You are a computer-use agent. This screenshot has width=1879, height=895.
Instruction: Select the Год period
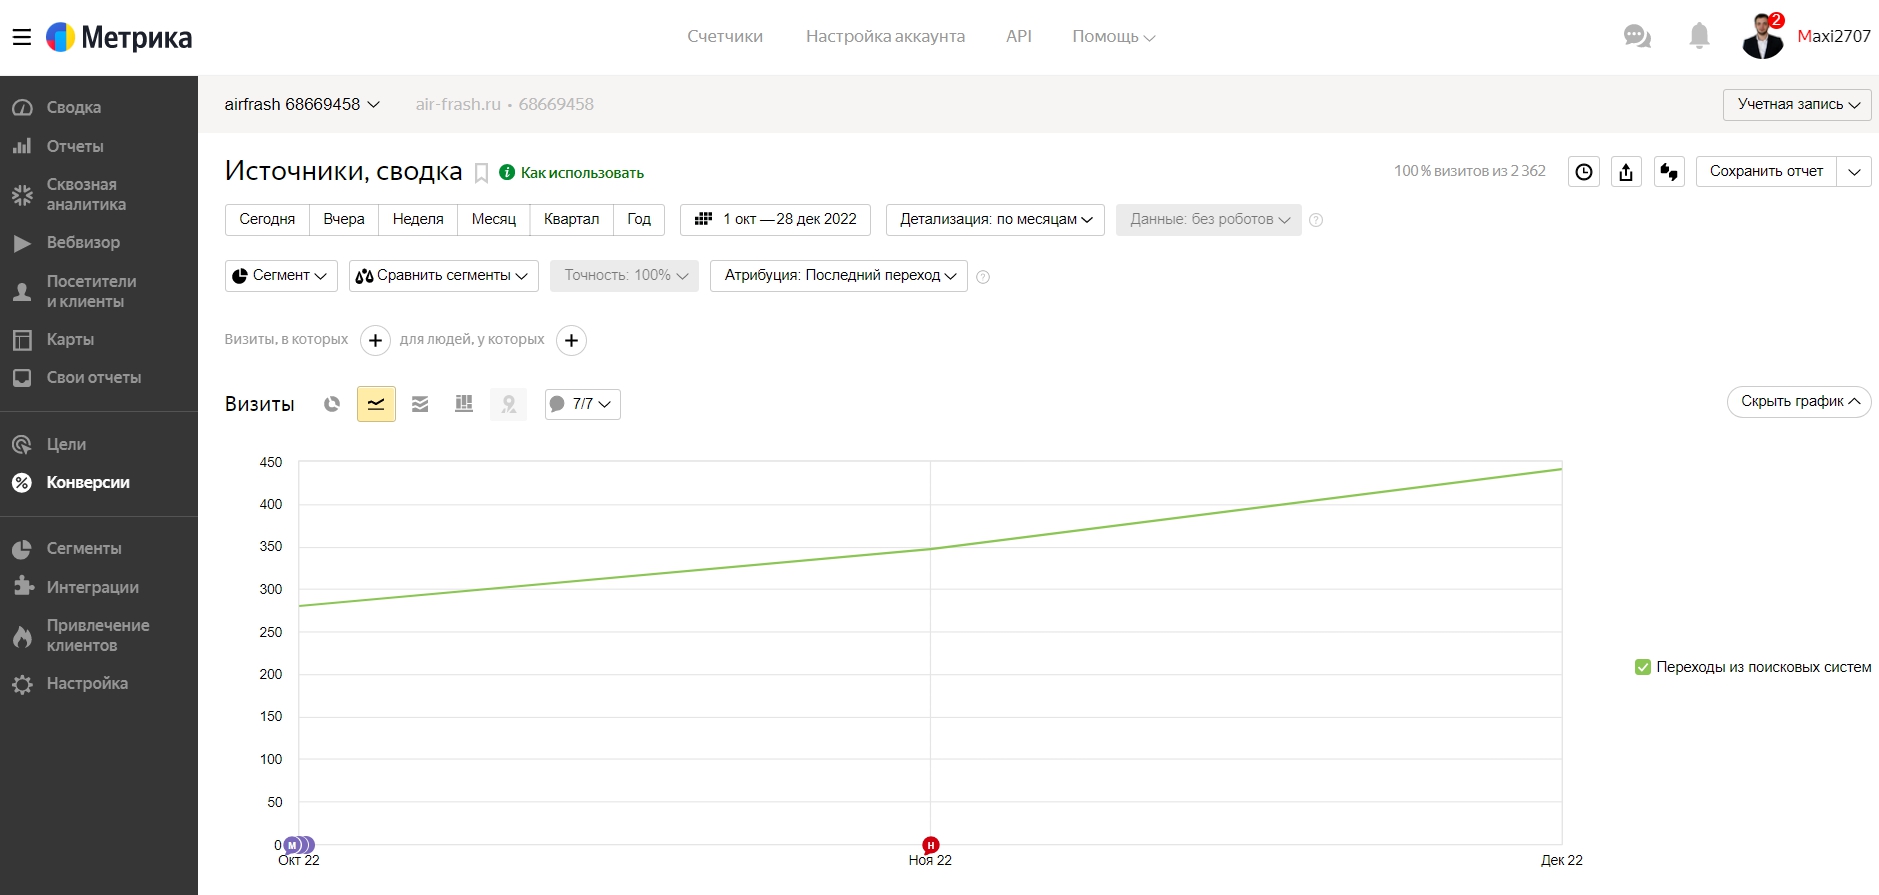(x=639, y=220)
